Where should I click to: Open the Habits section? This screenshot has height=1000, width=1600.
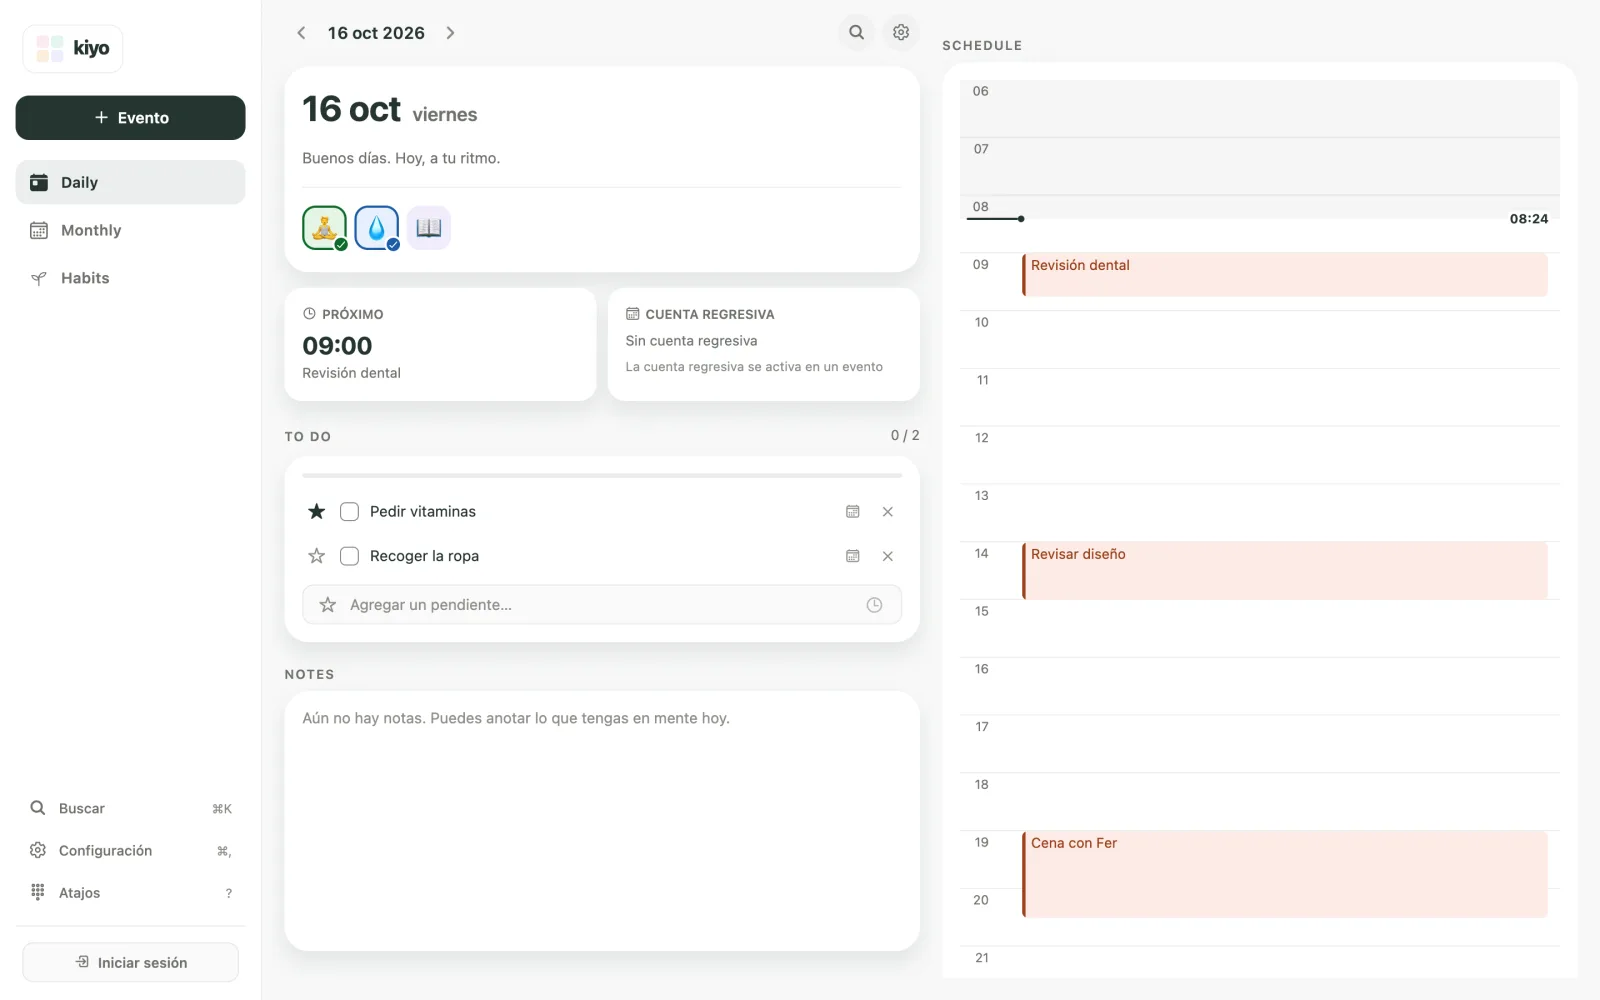point(130,278)
